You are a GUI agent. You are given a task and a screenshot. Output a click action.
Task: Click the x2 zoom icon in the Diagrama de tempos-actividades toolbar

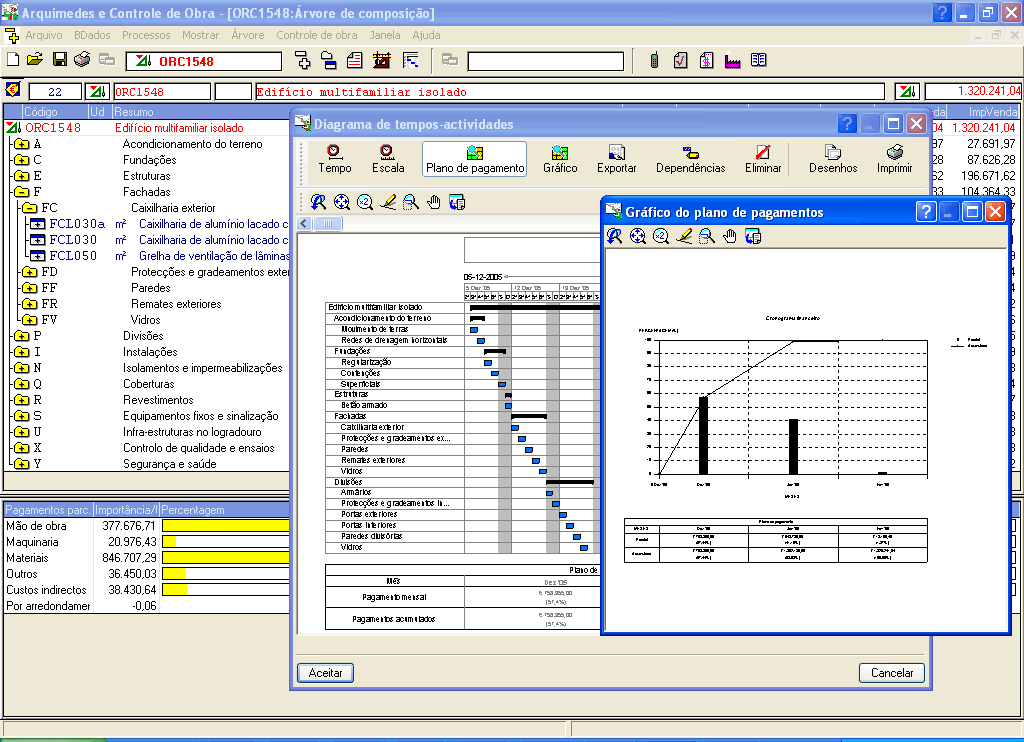364,202
